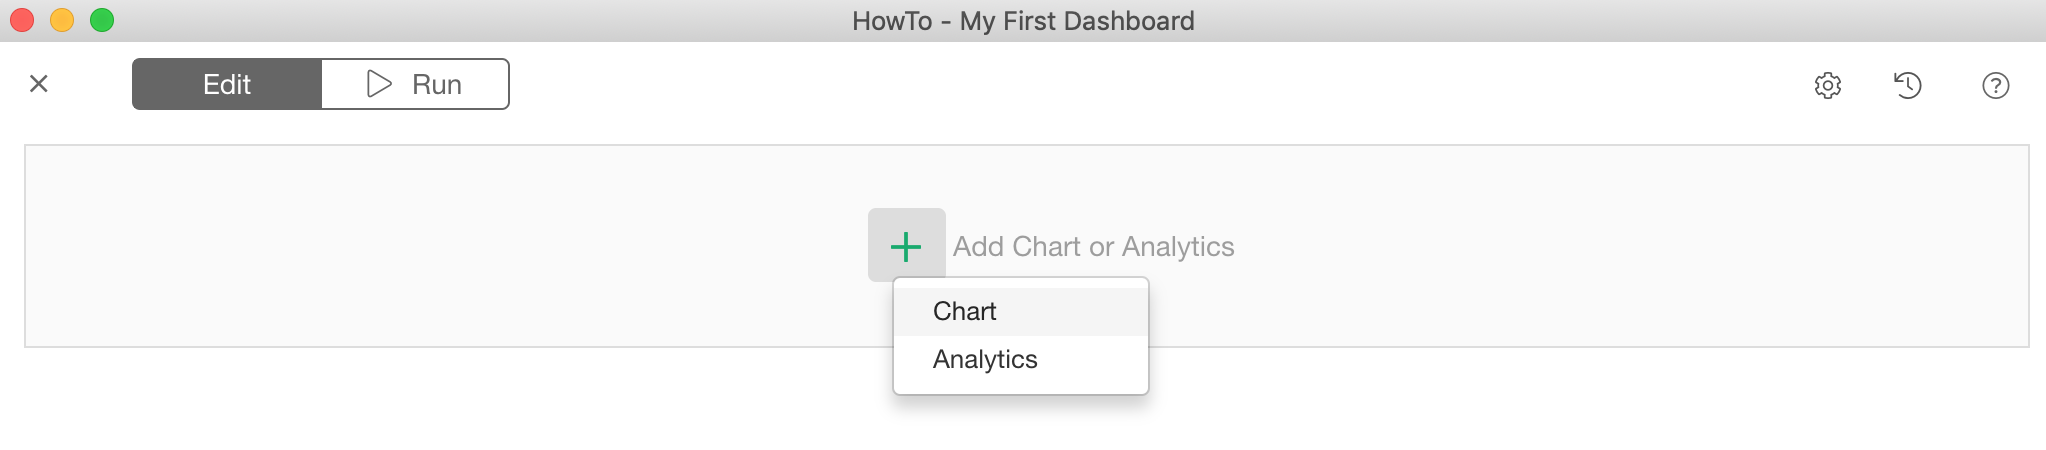
Task: Open dashboard settings gear icon
Action: (1828, 85)
